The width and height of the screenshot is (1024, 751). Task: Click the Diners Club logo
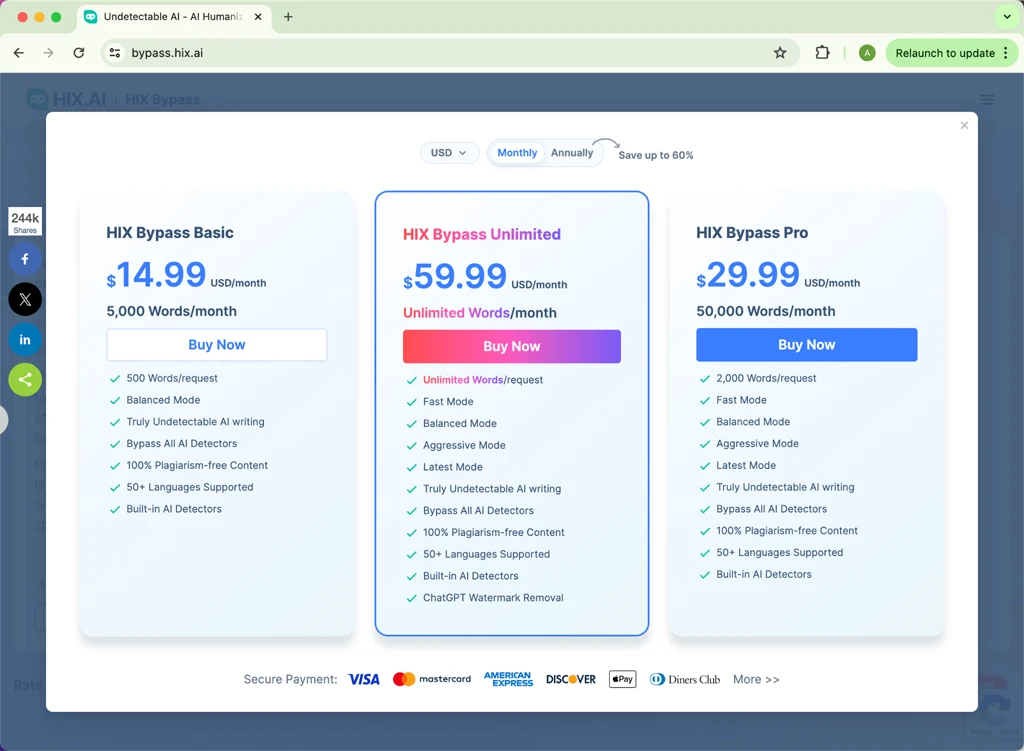[684, 679]
